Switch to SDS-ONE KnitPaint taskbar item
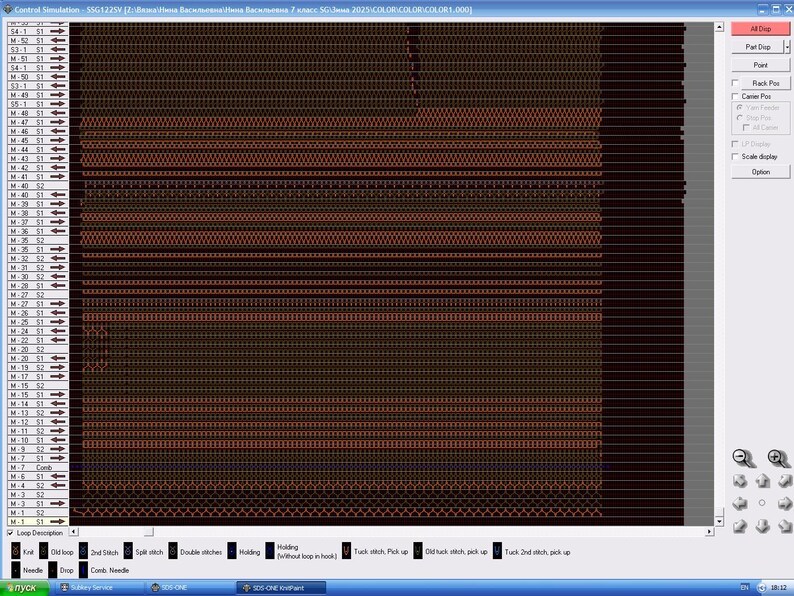 281,588
